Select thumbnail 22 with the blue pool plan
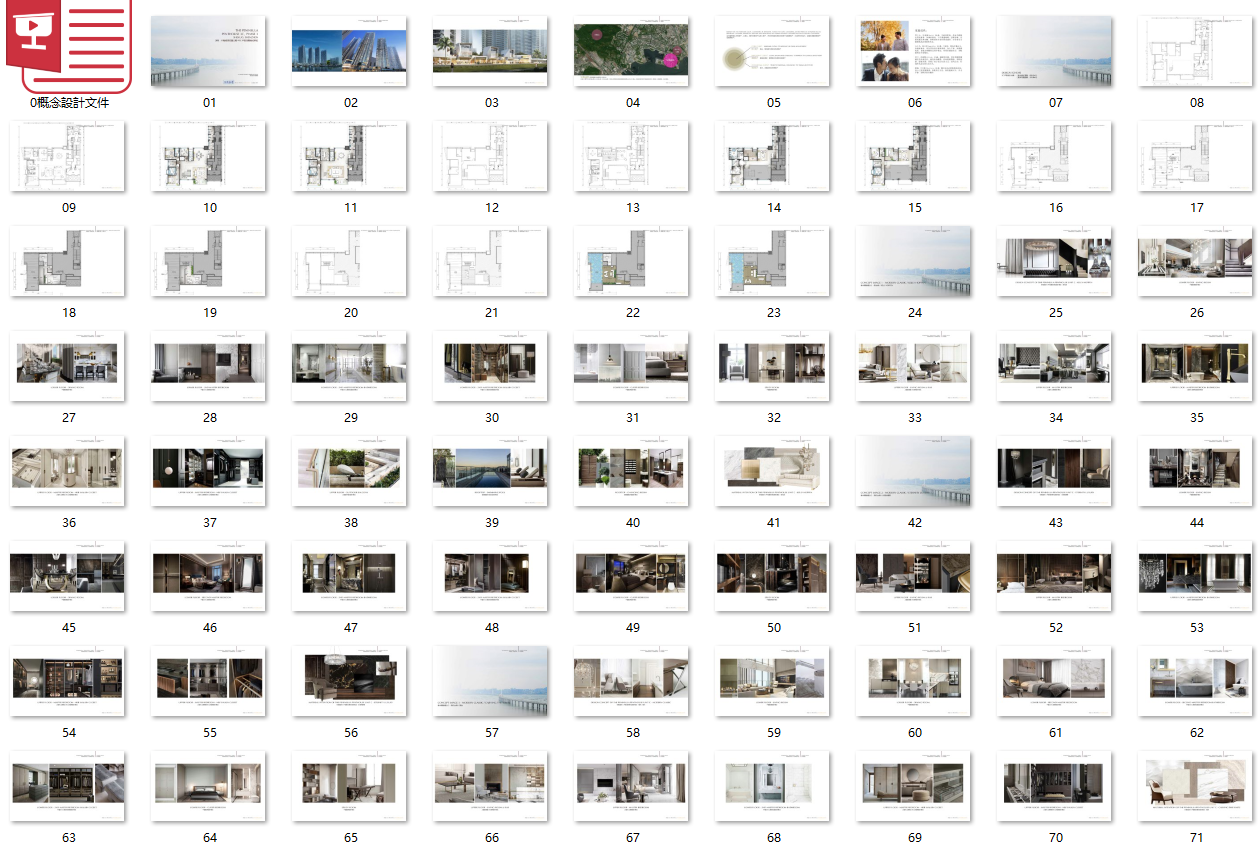The width and height of the screenshot is (1260, 848). pyautogui.click(x=632, y=262)
